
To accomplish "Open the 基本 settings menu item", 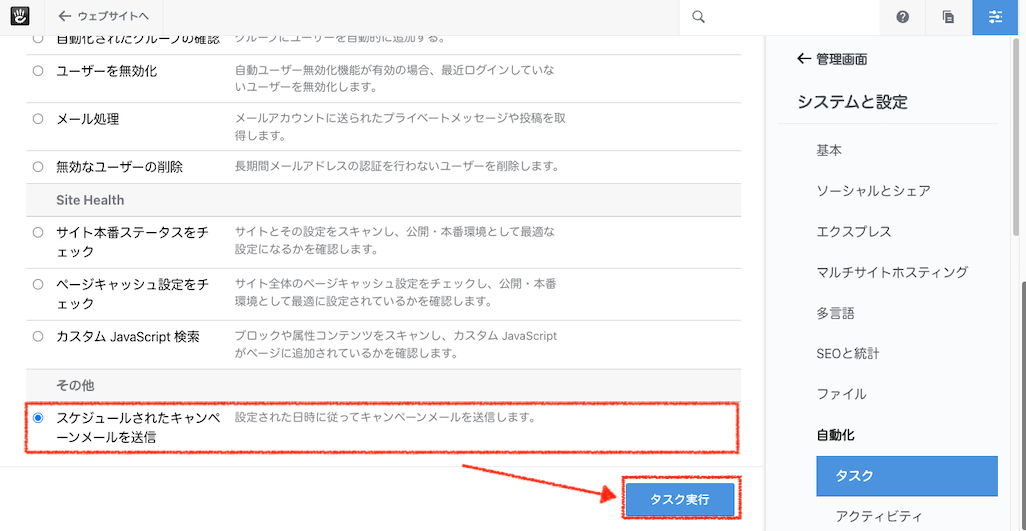I will [829, 150].
